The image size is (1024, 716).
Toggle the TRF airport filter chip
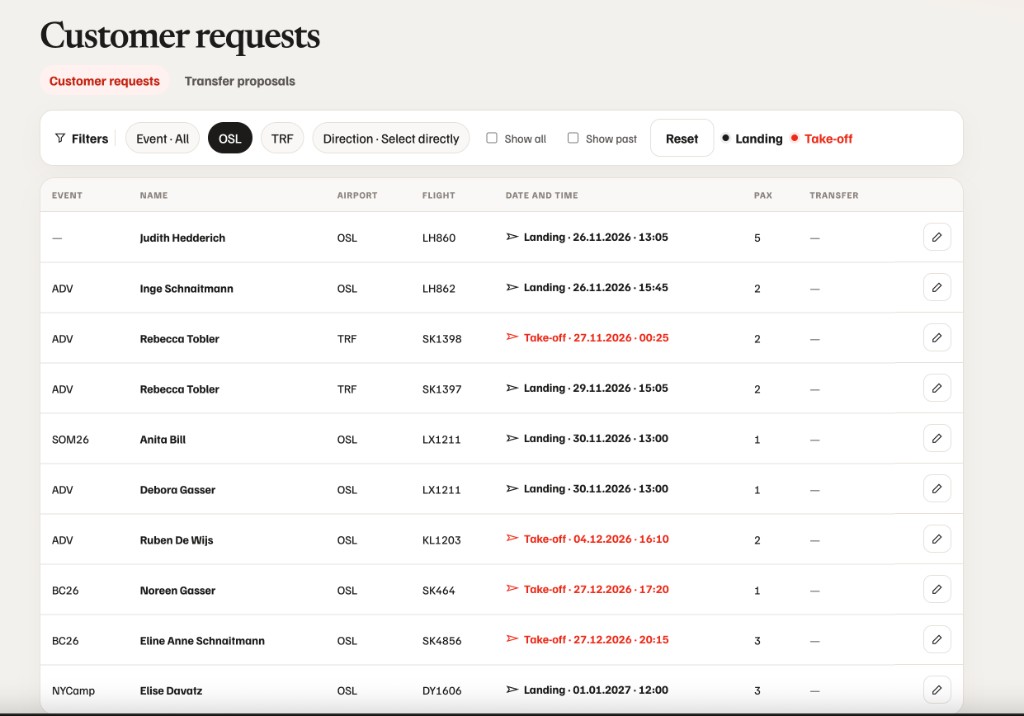pyautogui.click(x=282, y=138)
